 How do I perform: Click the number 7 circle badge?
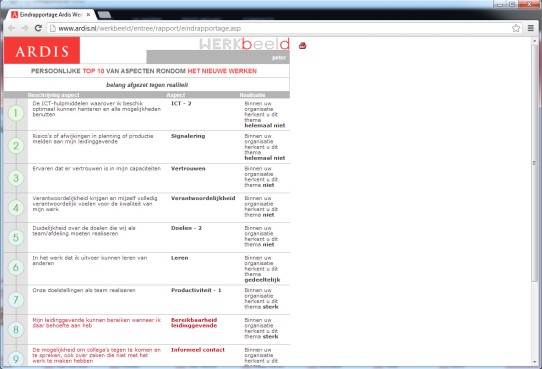tap(16, 300)
